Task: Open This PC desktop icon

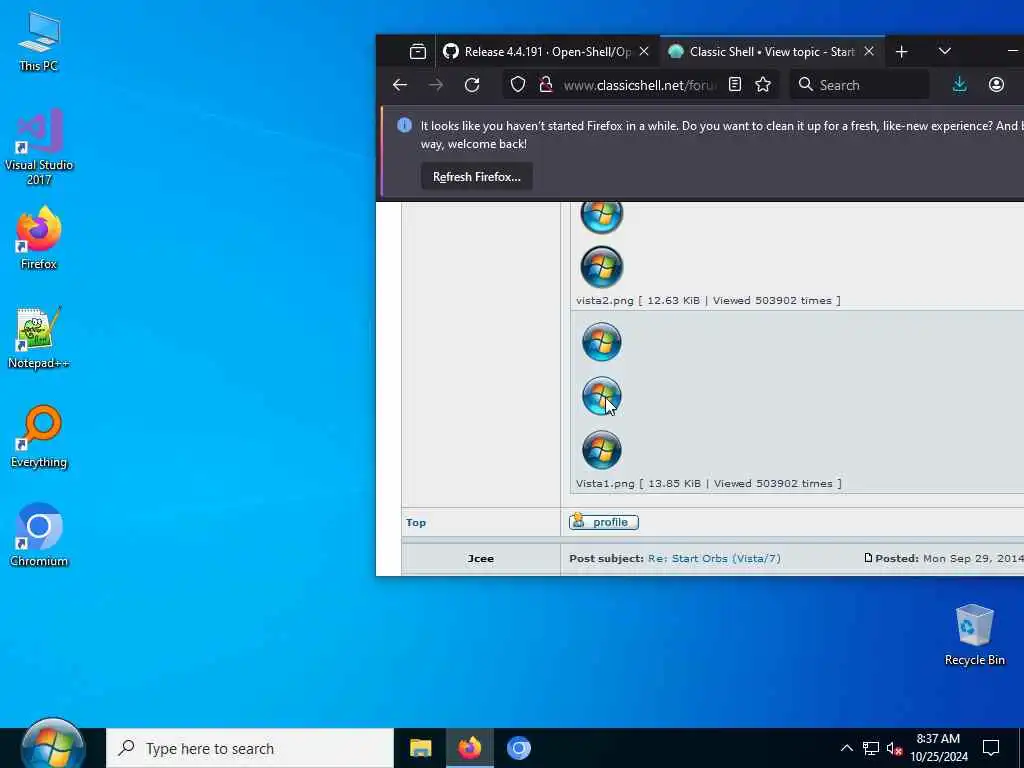Action: [x=39, y=40]
